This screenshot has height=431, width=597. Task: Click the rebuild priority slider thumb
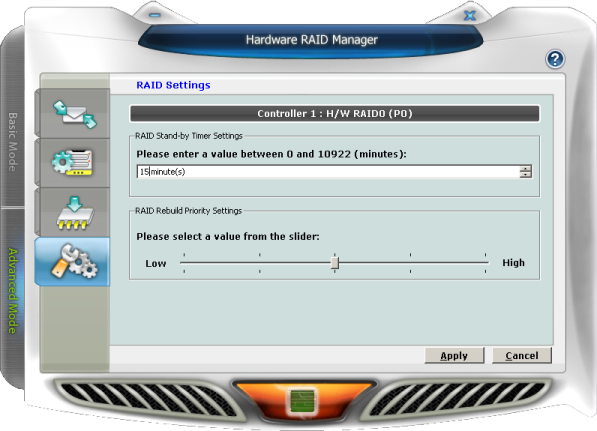(x=335, y=263)
